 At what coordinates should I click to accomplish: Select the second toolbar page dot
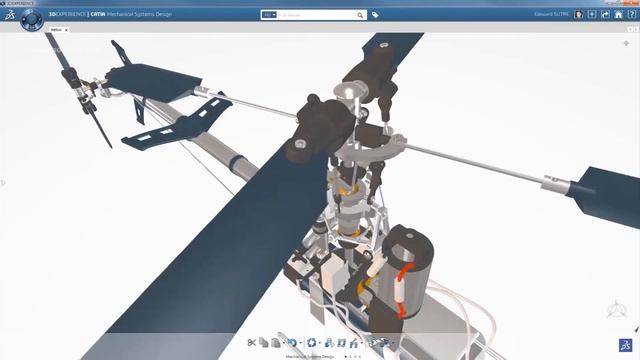pos(350,357)
